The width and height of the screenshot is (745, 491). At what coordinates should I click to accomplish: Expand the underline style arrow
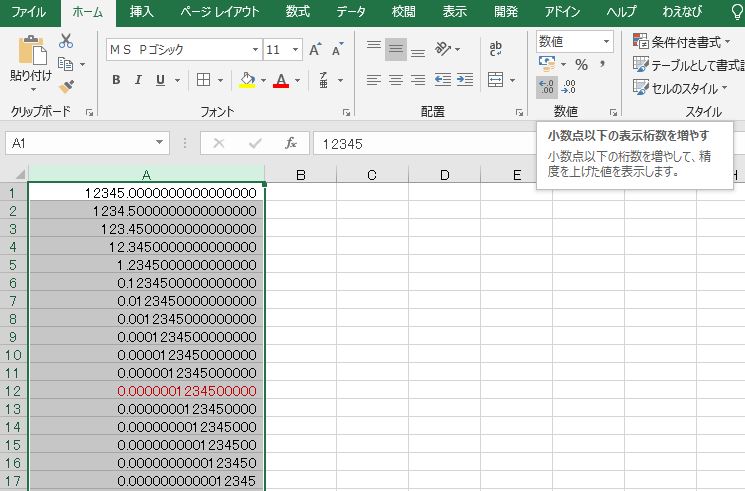(x=177, y=80)
